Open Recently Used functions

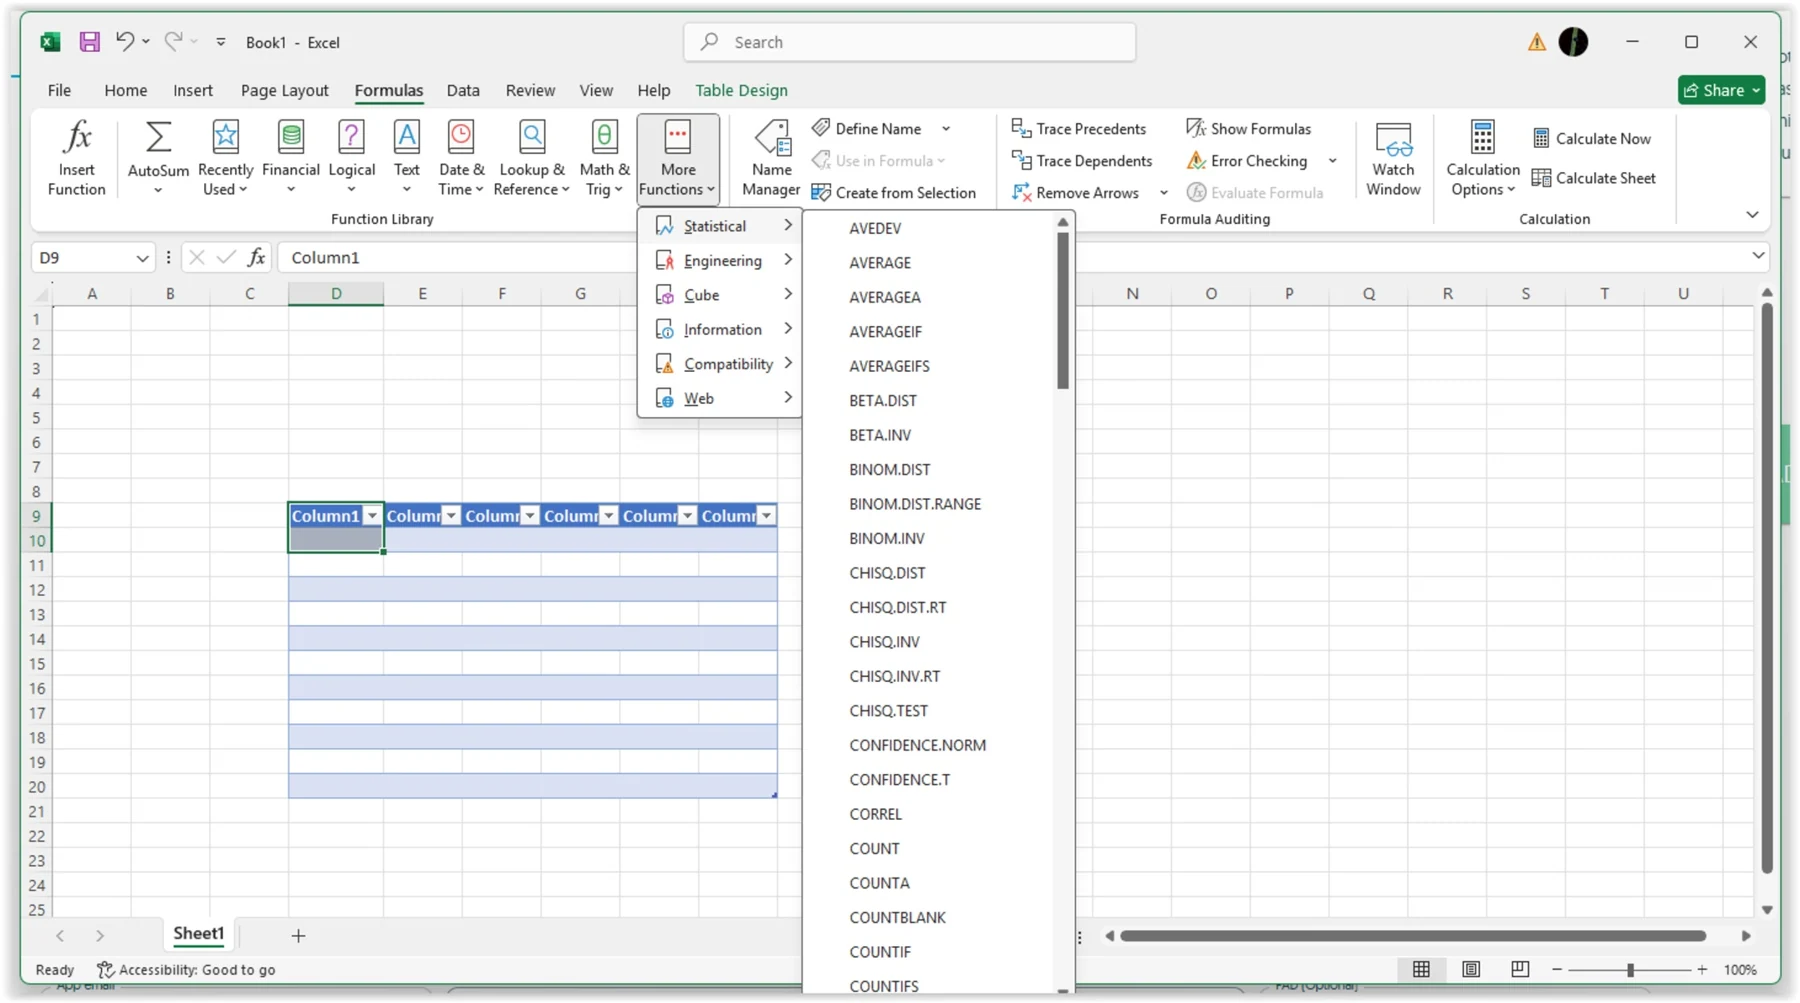pos(225,158)
